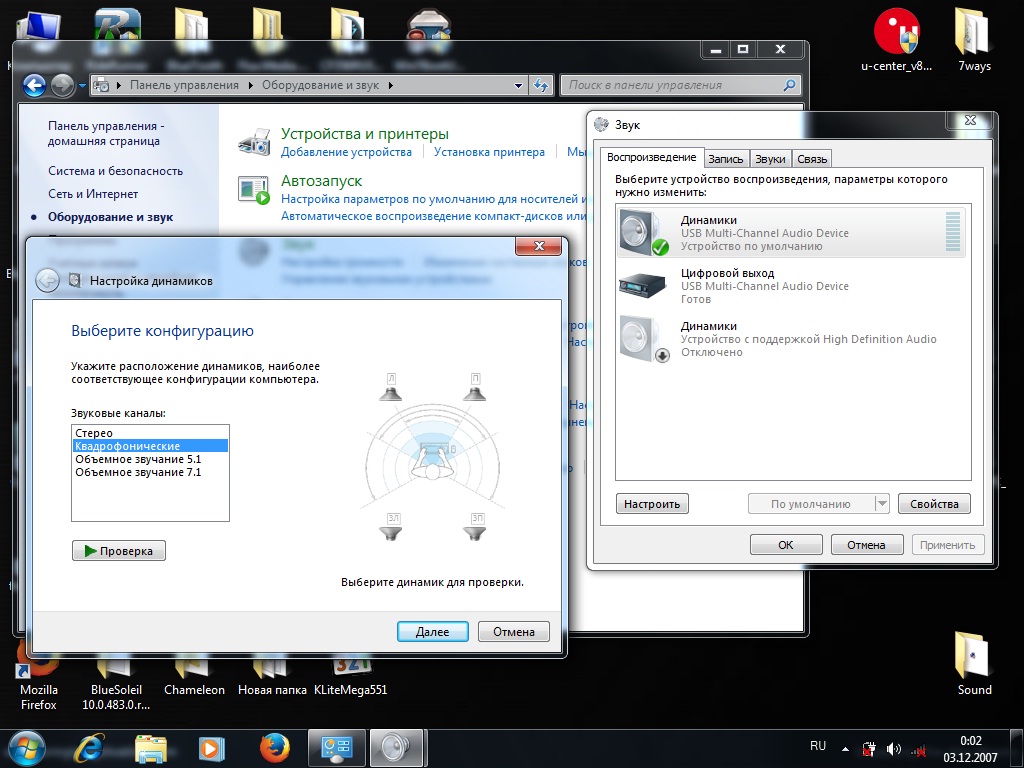Expand the По умолчанию dropdown arrow
The width and height of the screenshot is (1024, 768).
click(x=881, y=504)
